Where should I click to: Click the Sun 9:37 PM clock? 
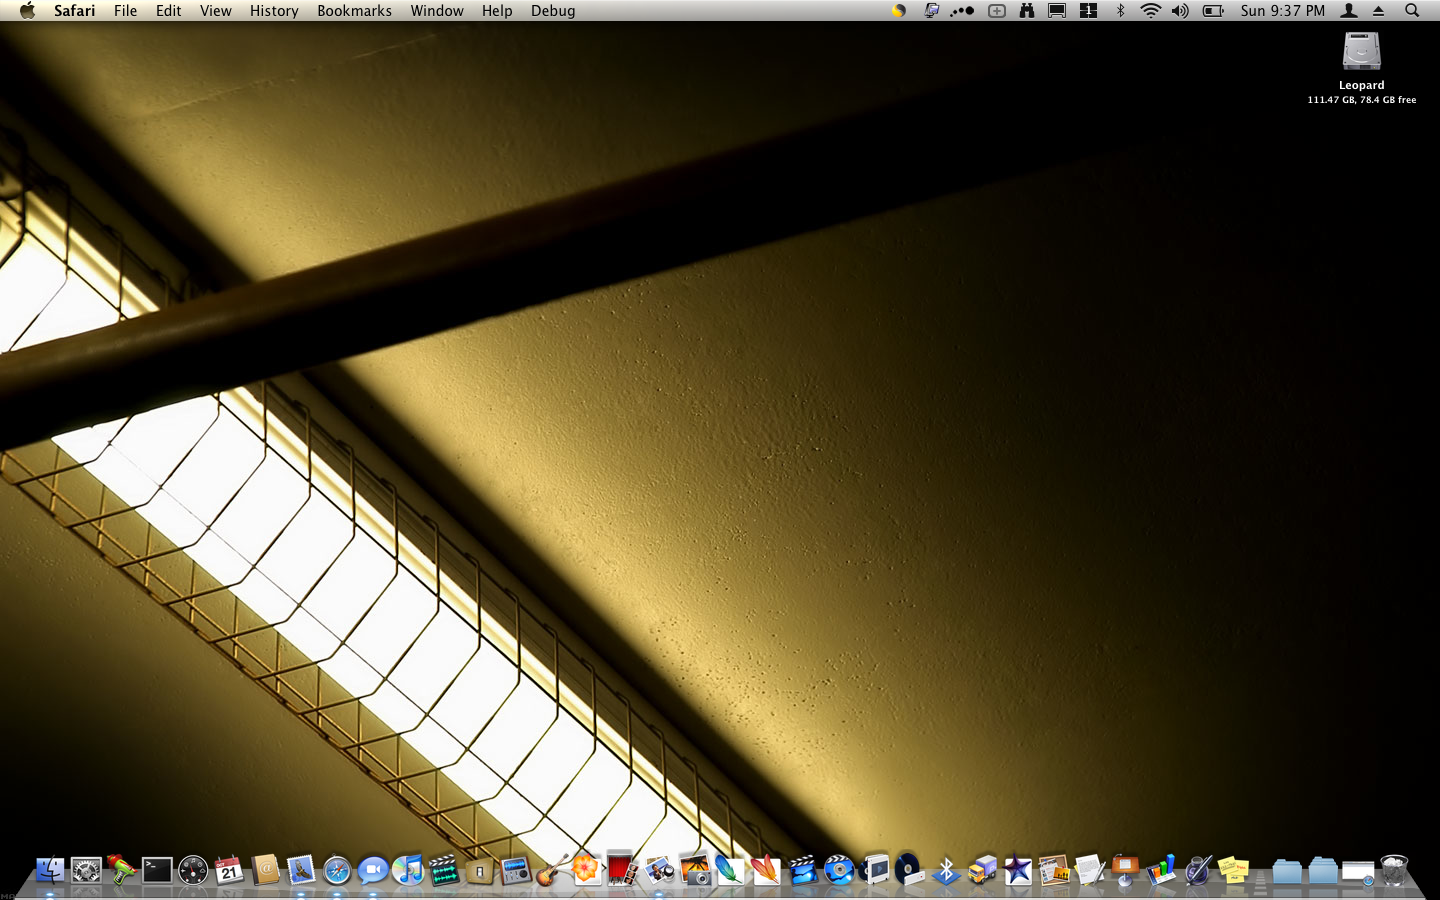(1283, 11)
